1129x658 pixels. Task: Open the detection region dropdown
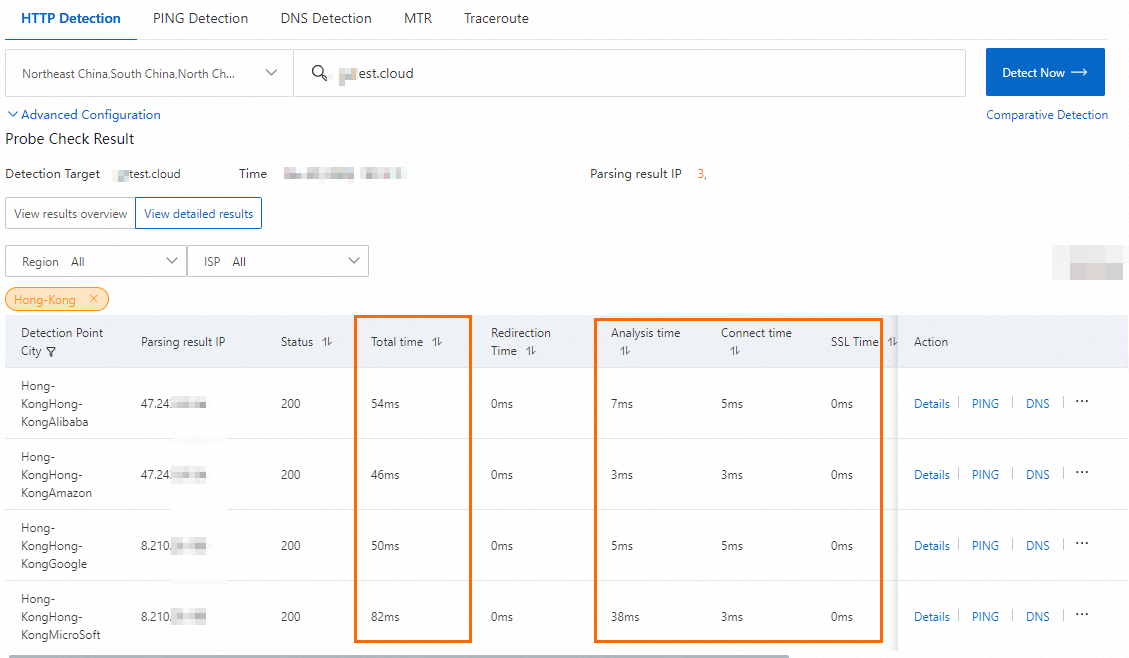149,73
